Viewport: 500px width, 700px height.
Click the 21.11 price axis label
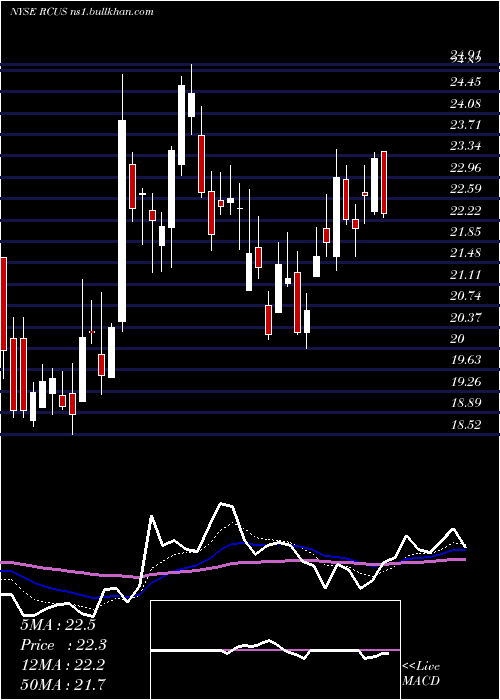coord(466,275)
